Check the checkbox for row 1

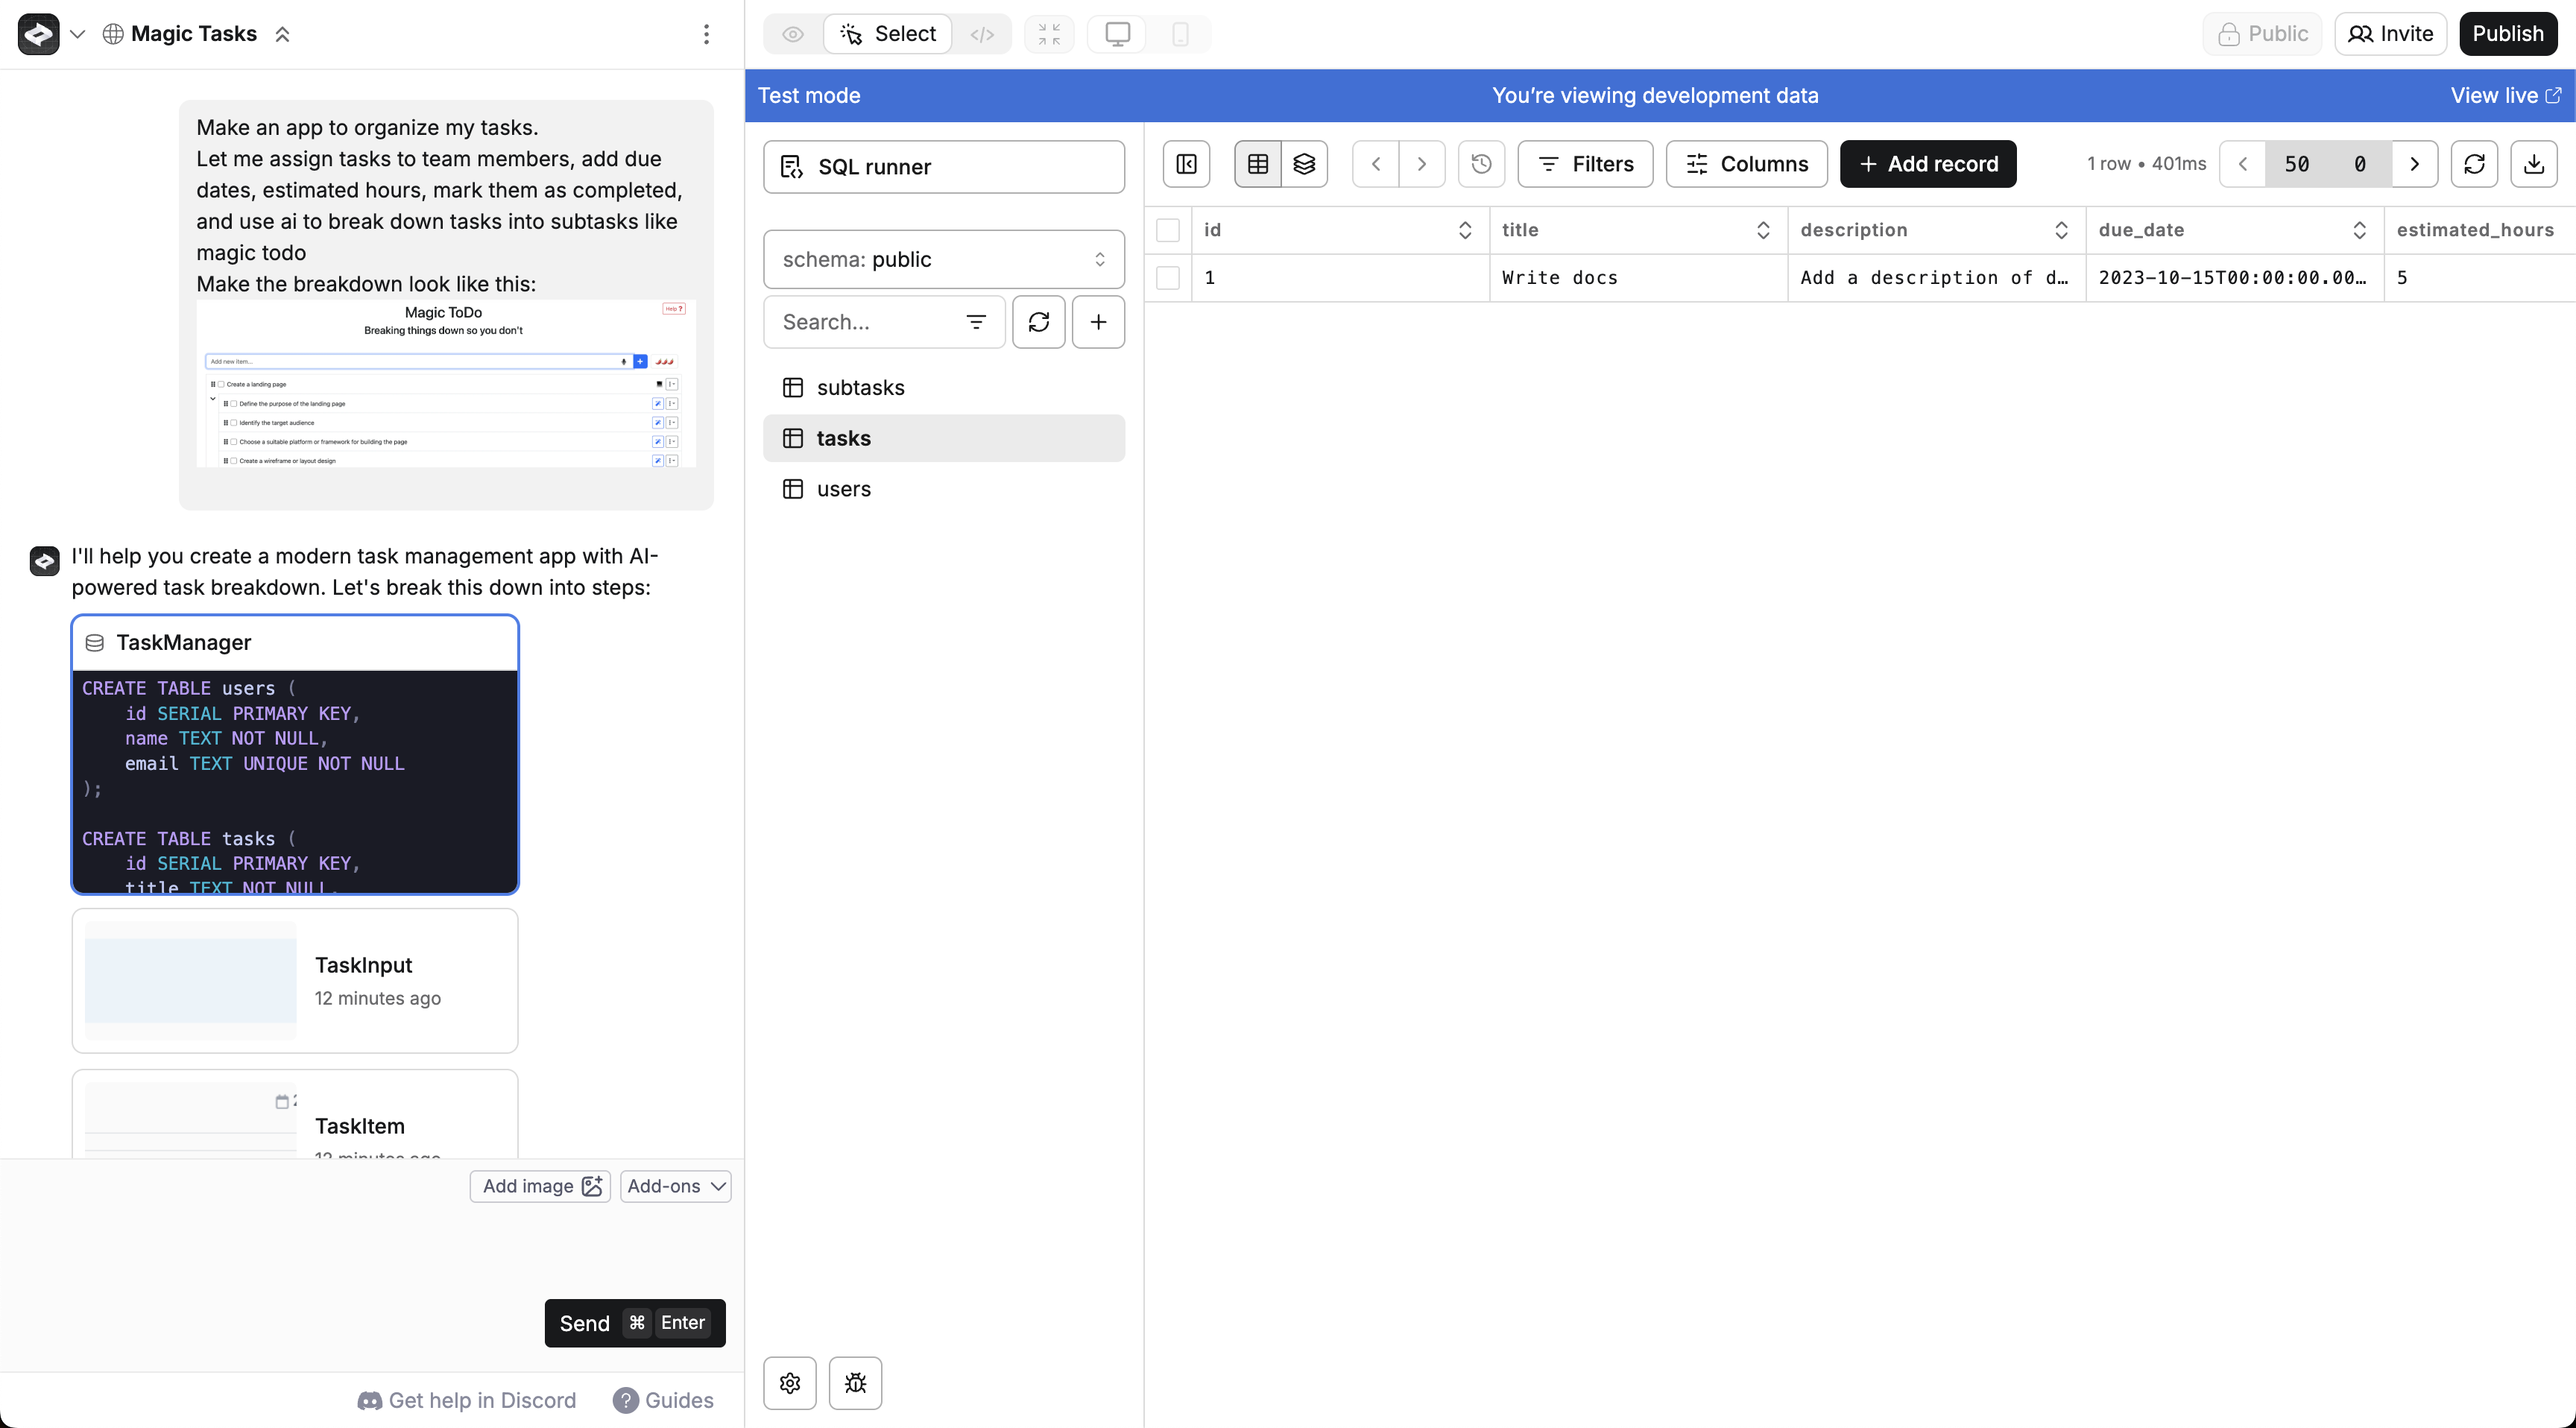(1167, 278)
